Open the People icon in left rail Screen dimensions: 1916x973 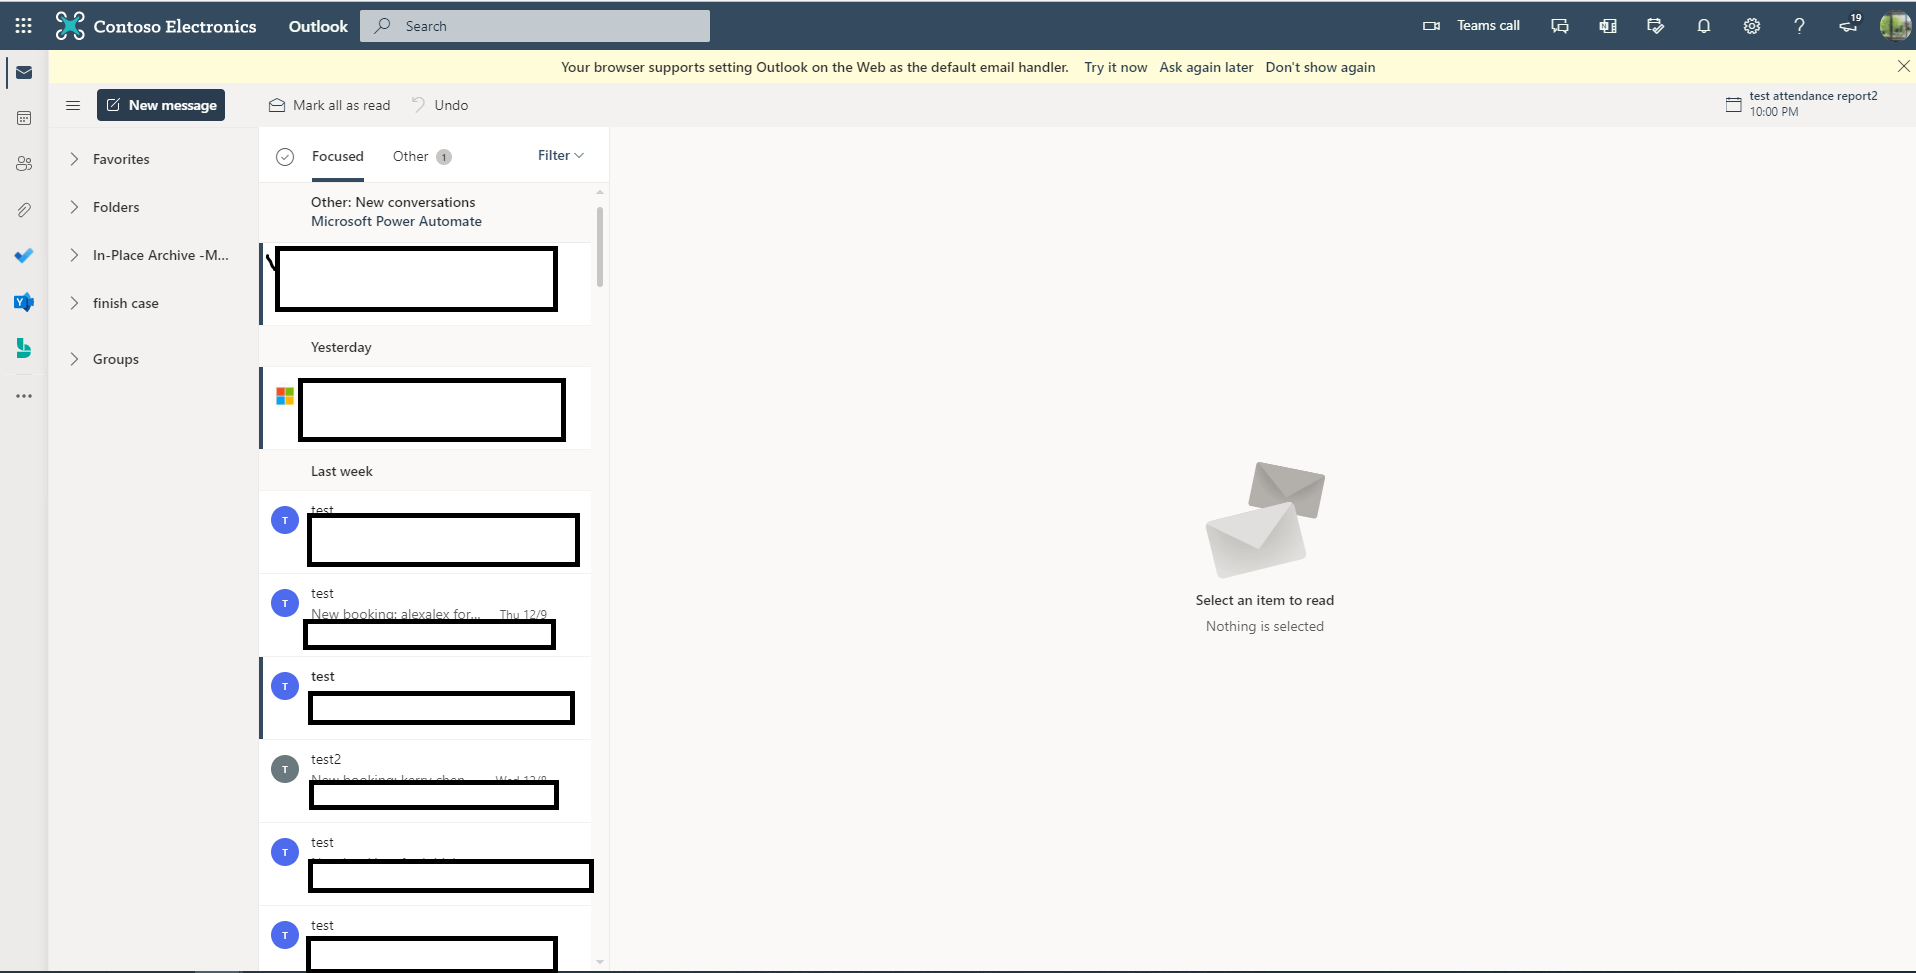(24, 164)
